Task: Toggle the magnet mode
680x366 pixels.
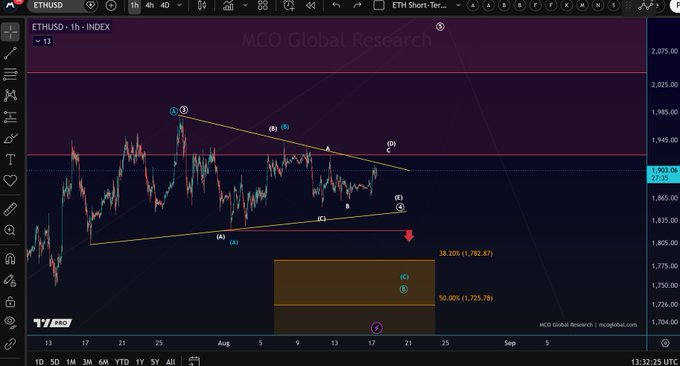Action: (10, 259)
